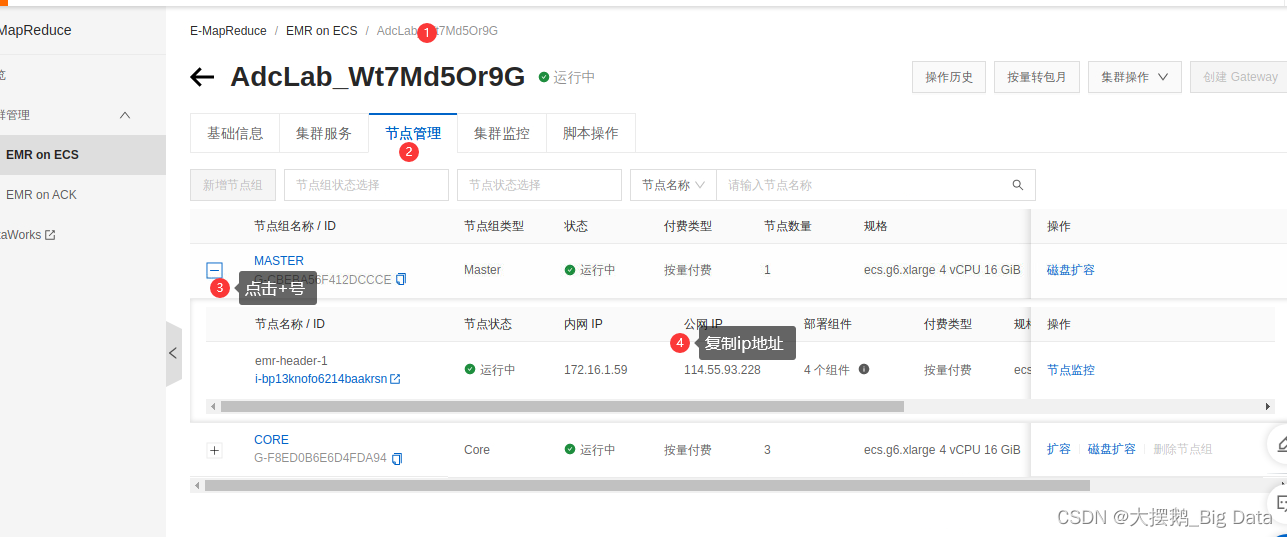Click search magnifier icon in node name field

point(1018,185)
